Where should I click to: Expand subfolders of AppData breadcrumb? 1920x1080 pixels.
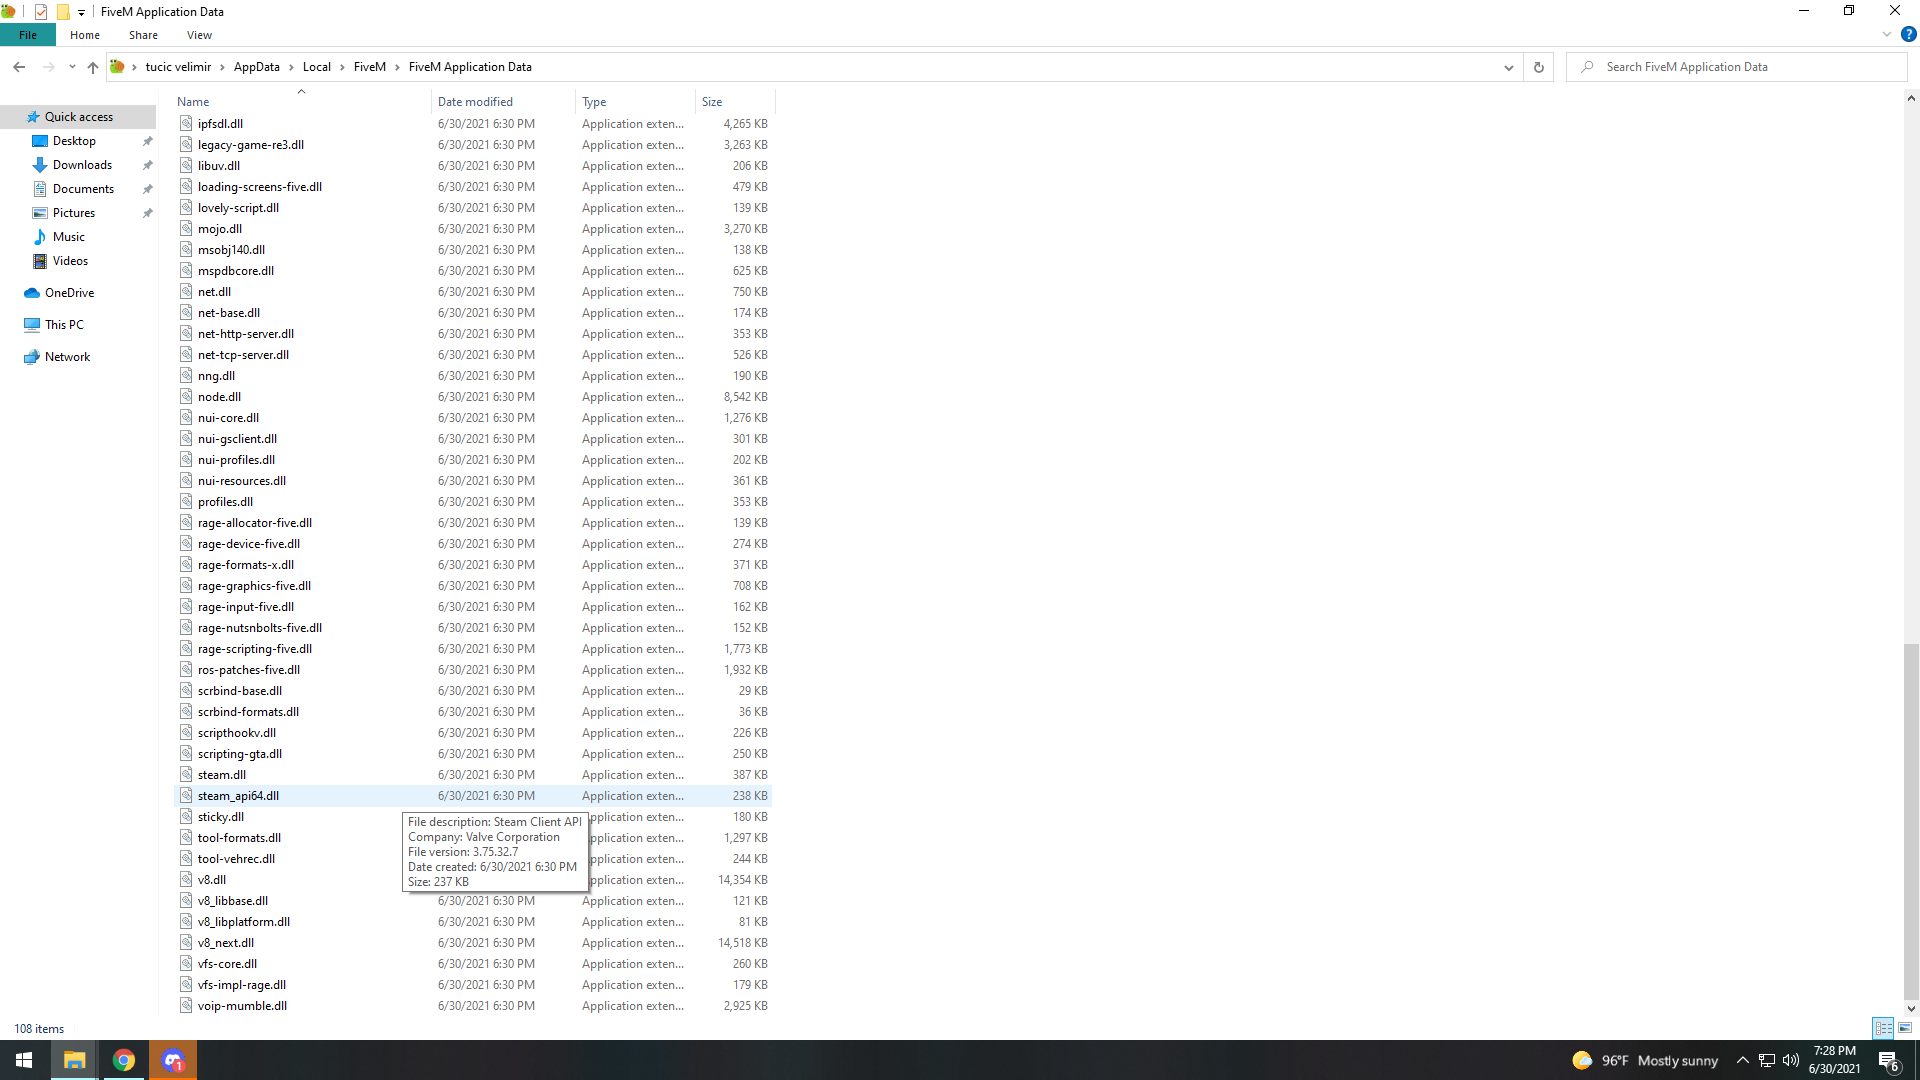click(291, 67)
